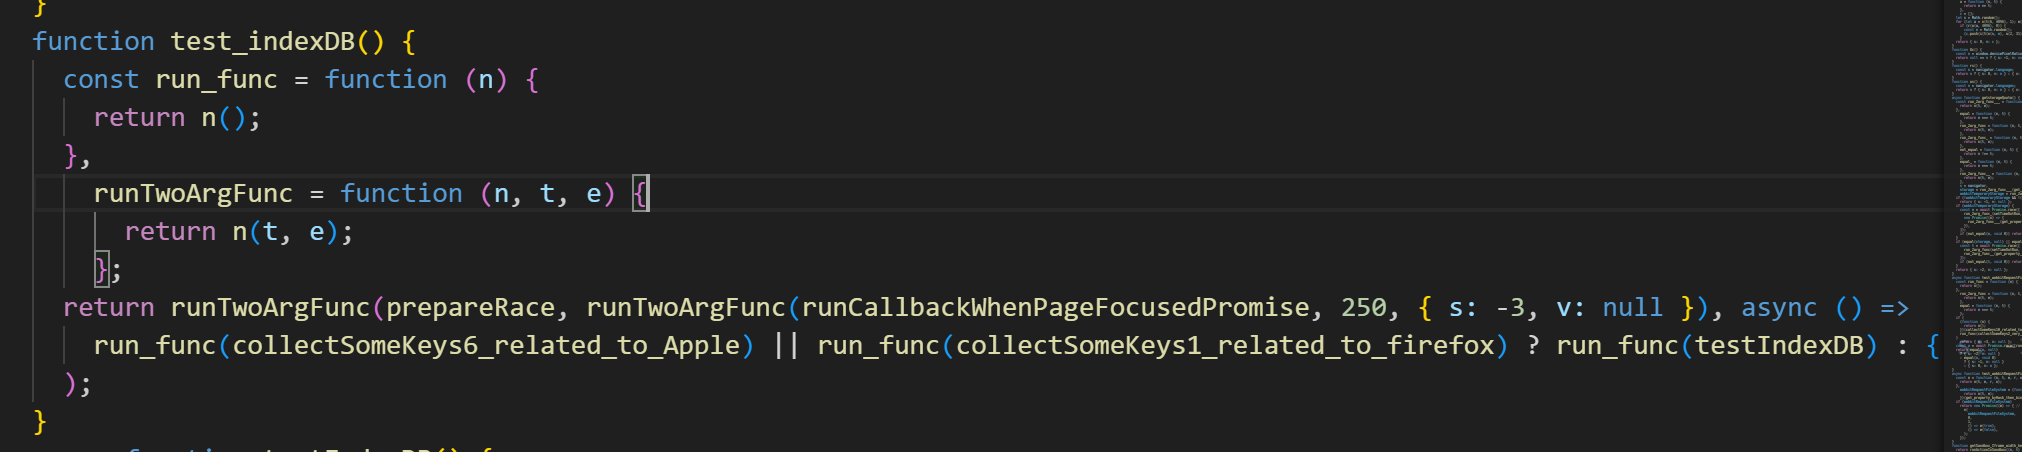Click collectSomeKeys1_related_to_firefox identifier

click(x=1225, y=346)
